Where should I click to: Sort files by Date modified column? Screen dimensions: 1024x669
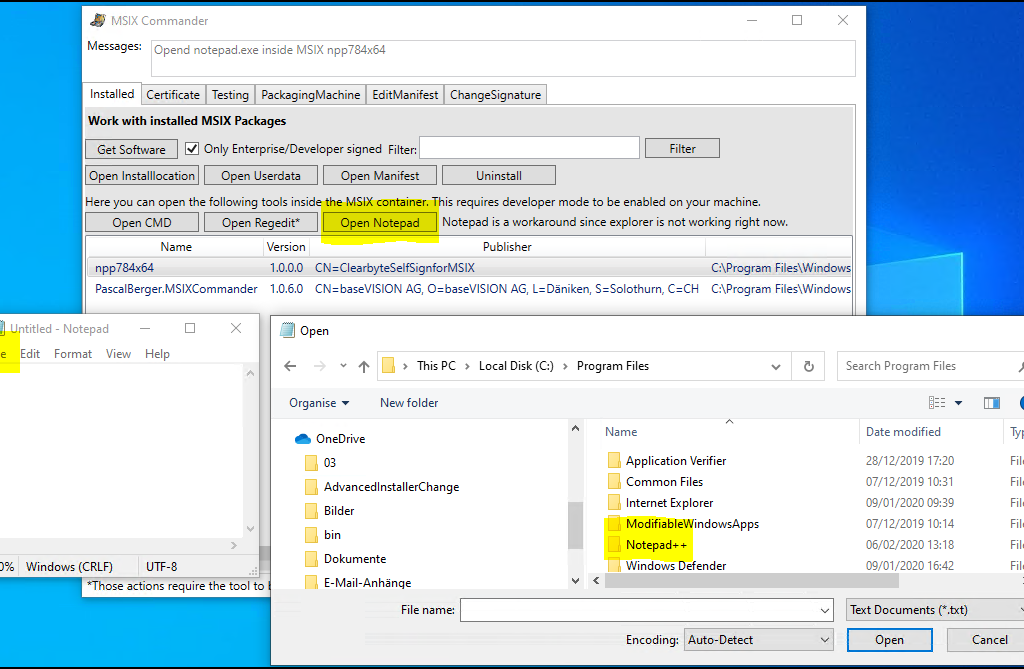[903, 432]
